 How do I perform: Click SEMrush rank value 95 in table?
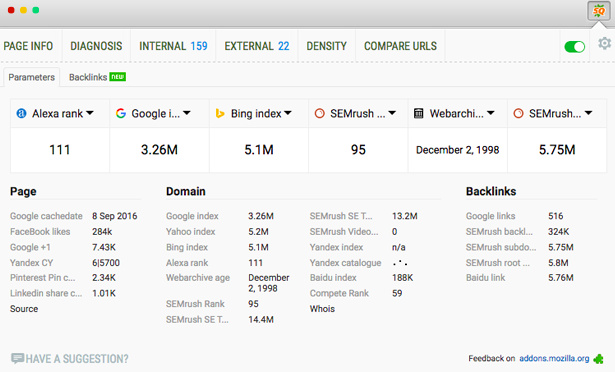(x=358, y=150)
